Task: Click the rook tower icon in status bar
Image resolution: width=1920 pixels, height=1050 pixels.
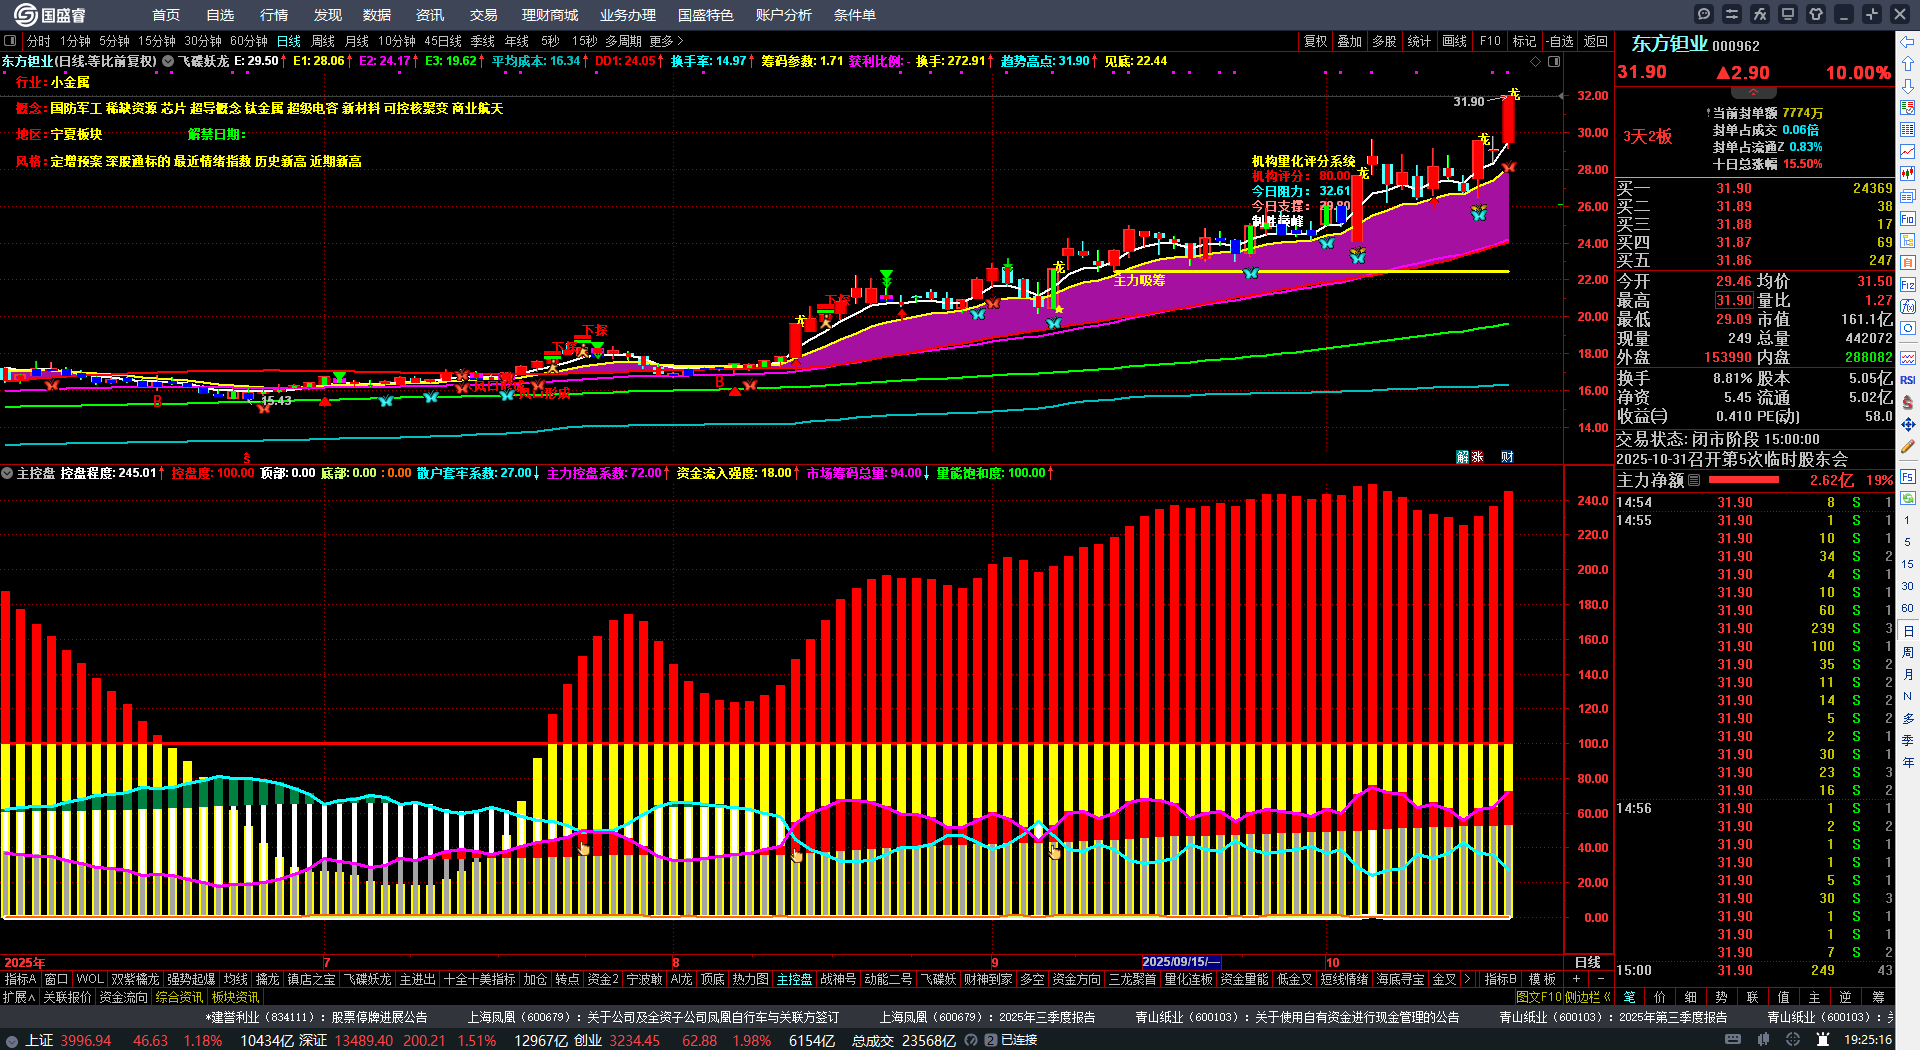Action: coord(1822,1040)
